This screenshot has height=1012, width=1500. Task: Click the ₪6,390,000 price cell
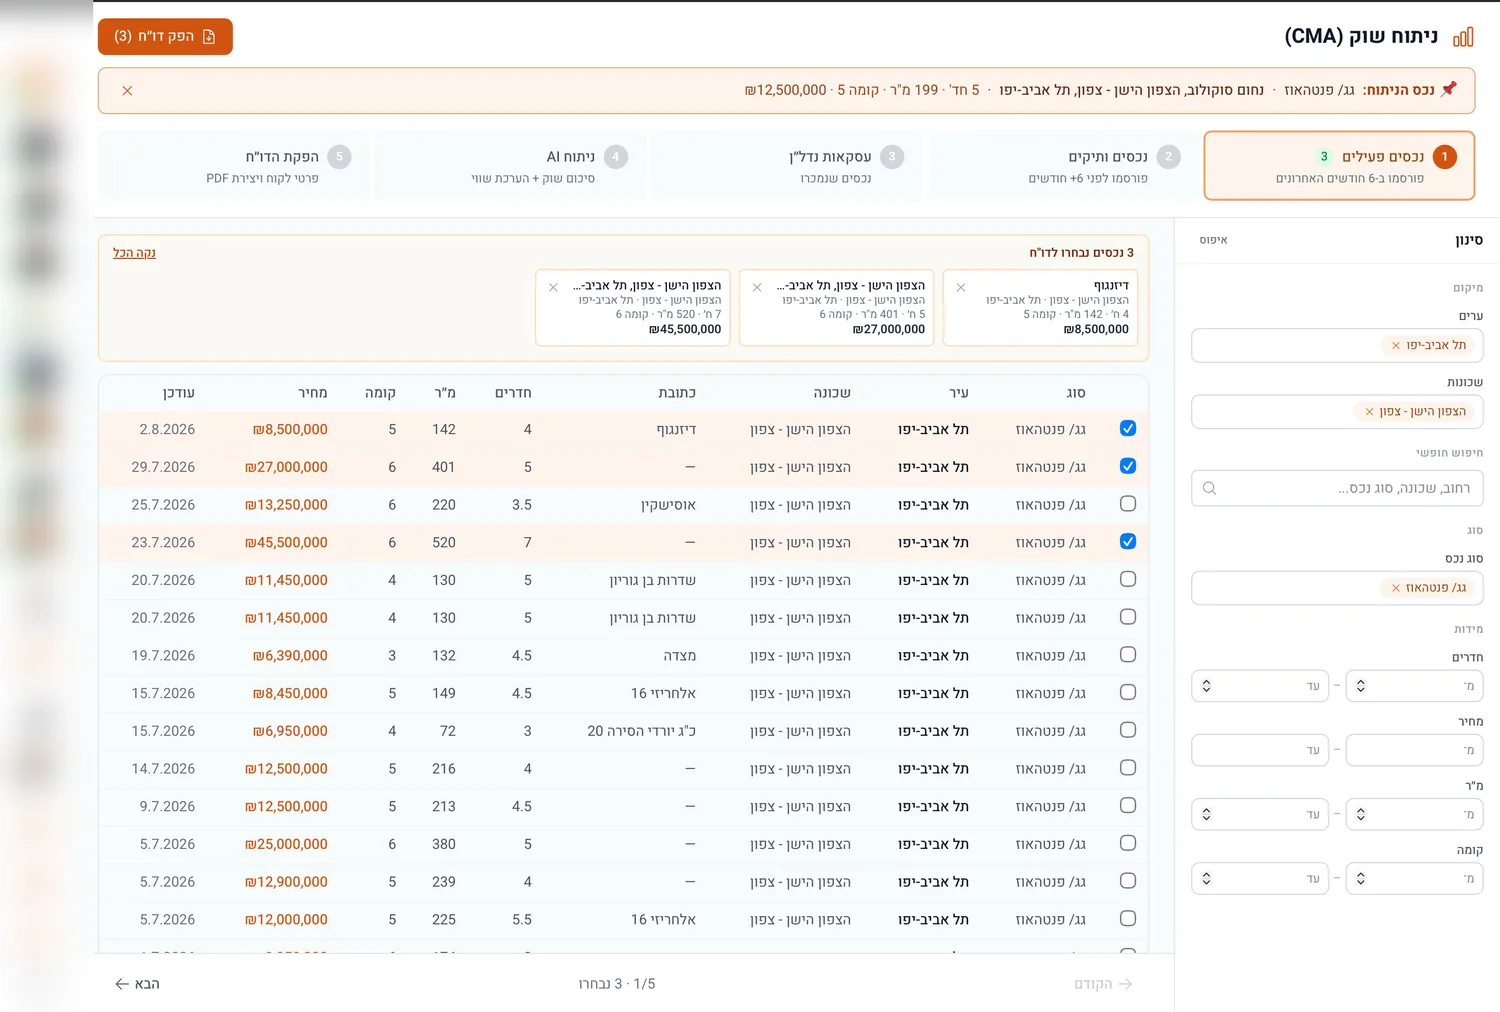(290, 656)
